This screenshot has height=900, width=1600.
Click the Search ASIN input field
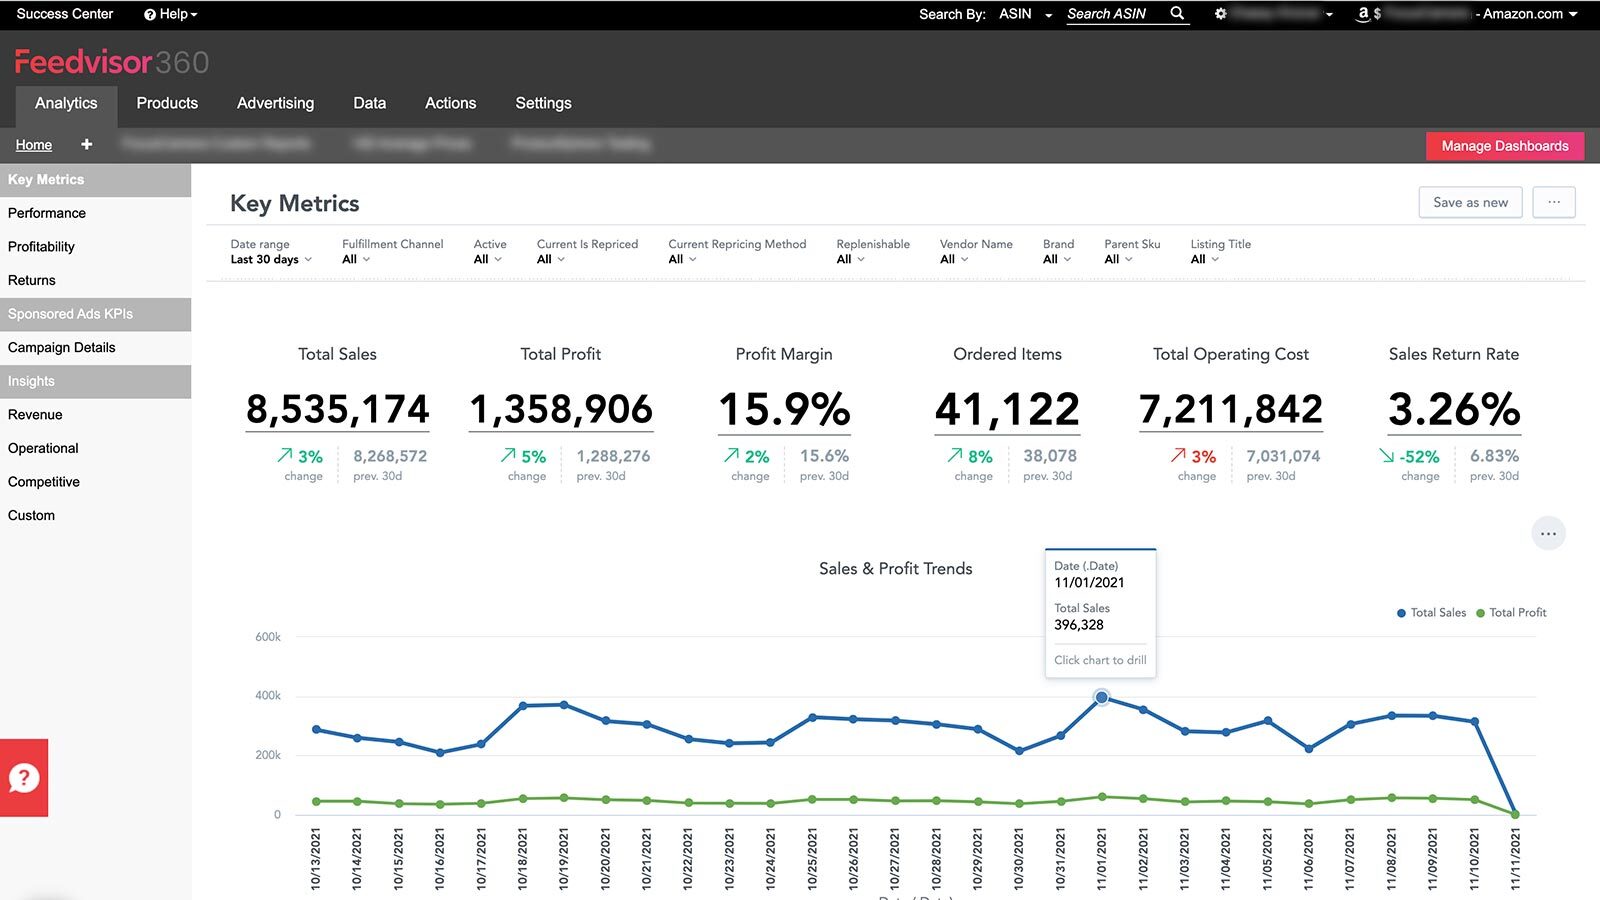(x=1114, y=14)
